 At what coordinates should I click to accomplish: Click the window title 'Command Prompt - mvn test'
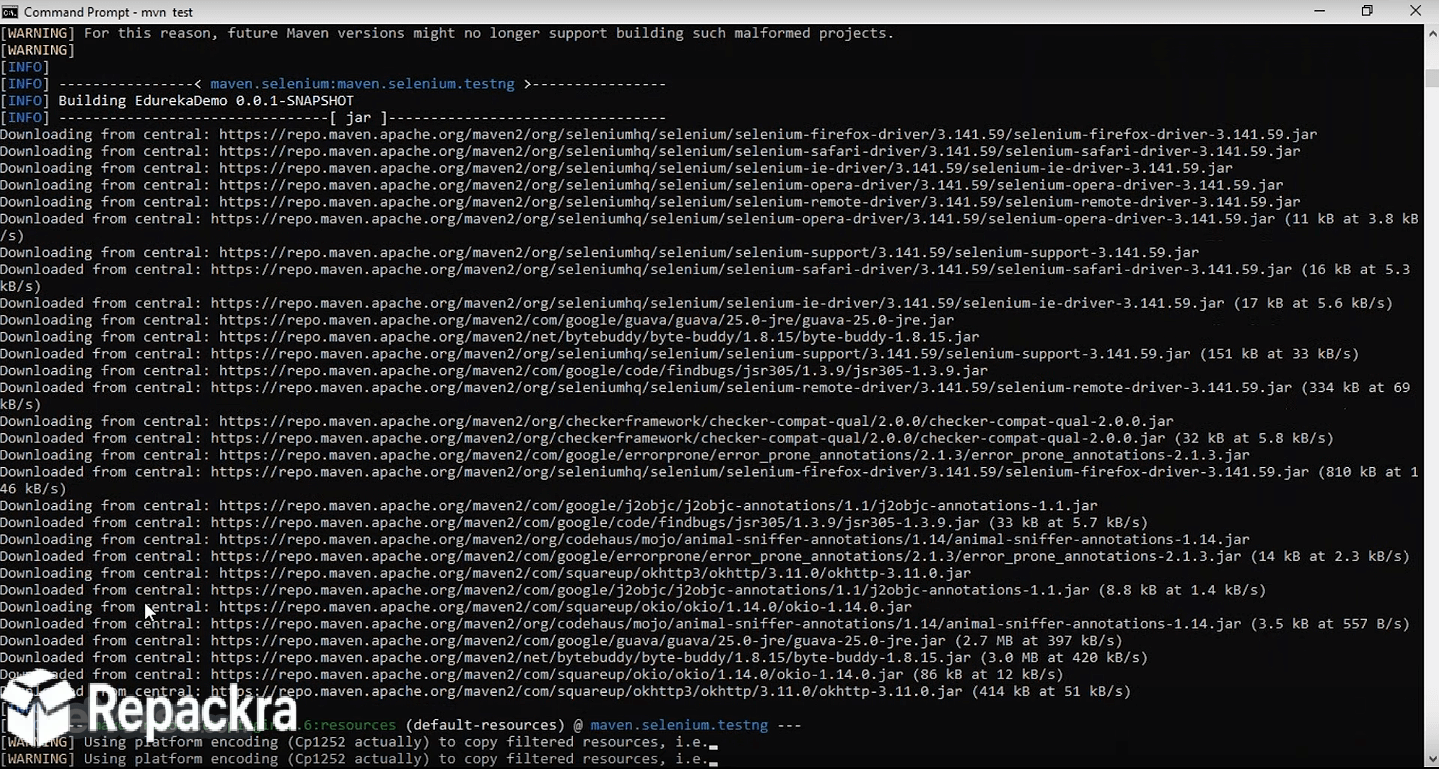pos(109,12)
